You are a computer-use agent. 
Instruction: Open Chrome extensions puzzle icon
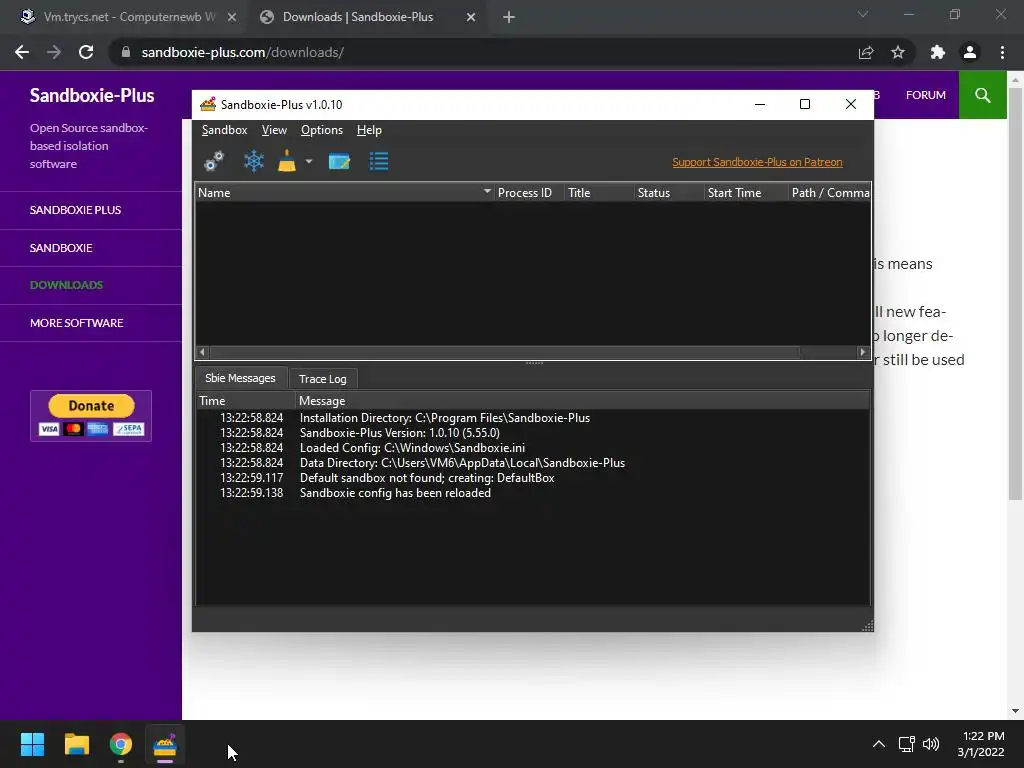(x=938, y=52)
